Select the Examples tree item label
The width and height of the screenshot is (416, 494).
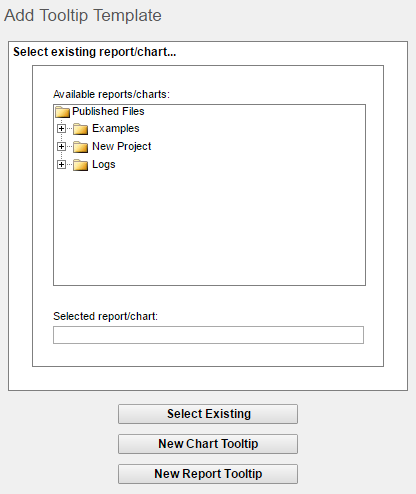pyautogui.click(x=116, y=128)
